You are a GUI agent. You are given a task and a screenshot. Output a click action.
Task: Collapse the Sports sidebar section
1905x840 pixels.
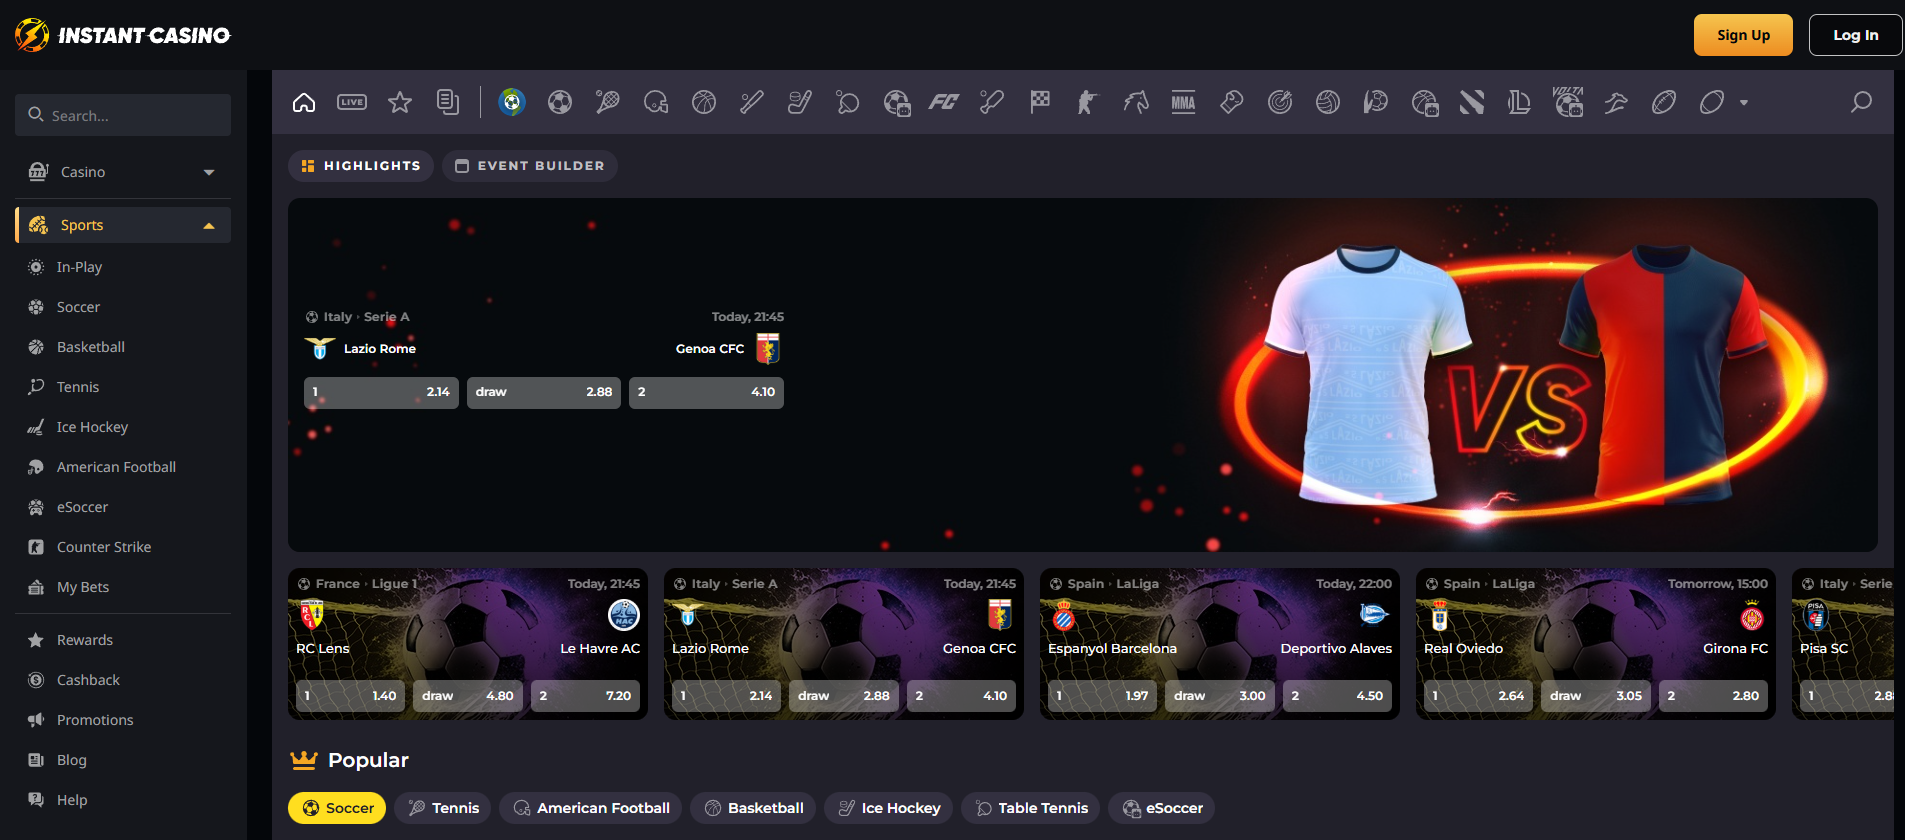click(123, 225)
